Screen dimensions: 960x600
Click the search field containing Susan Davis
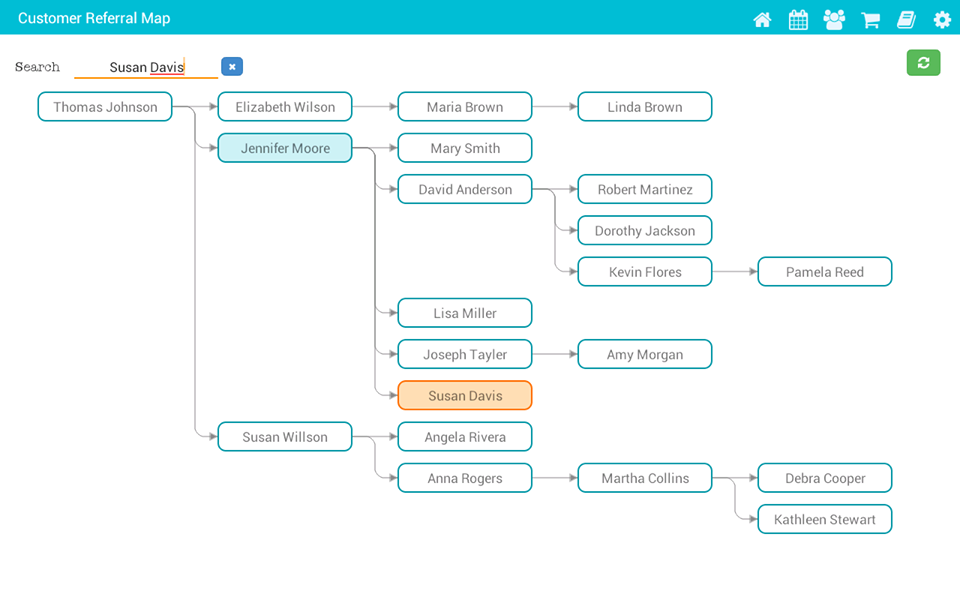tap(146, 68)
